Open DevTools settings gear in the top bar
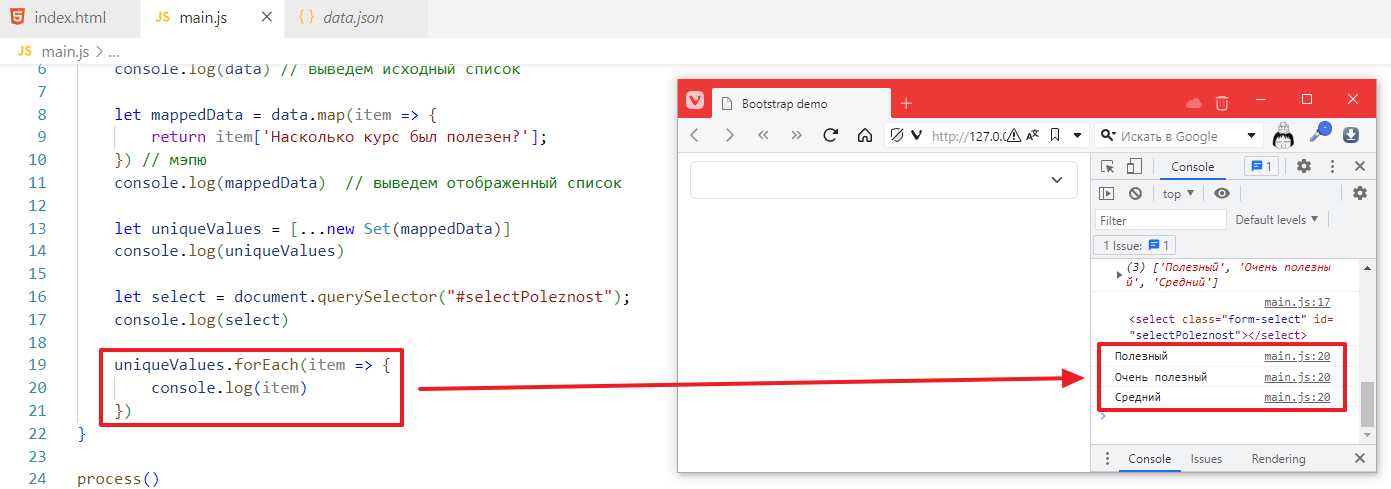The height and width of the screenshot is (489, 1391). point(1303,167)
